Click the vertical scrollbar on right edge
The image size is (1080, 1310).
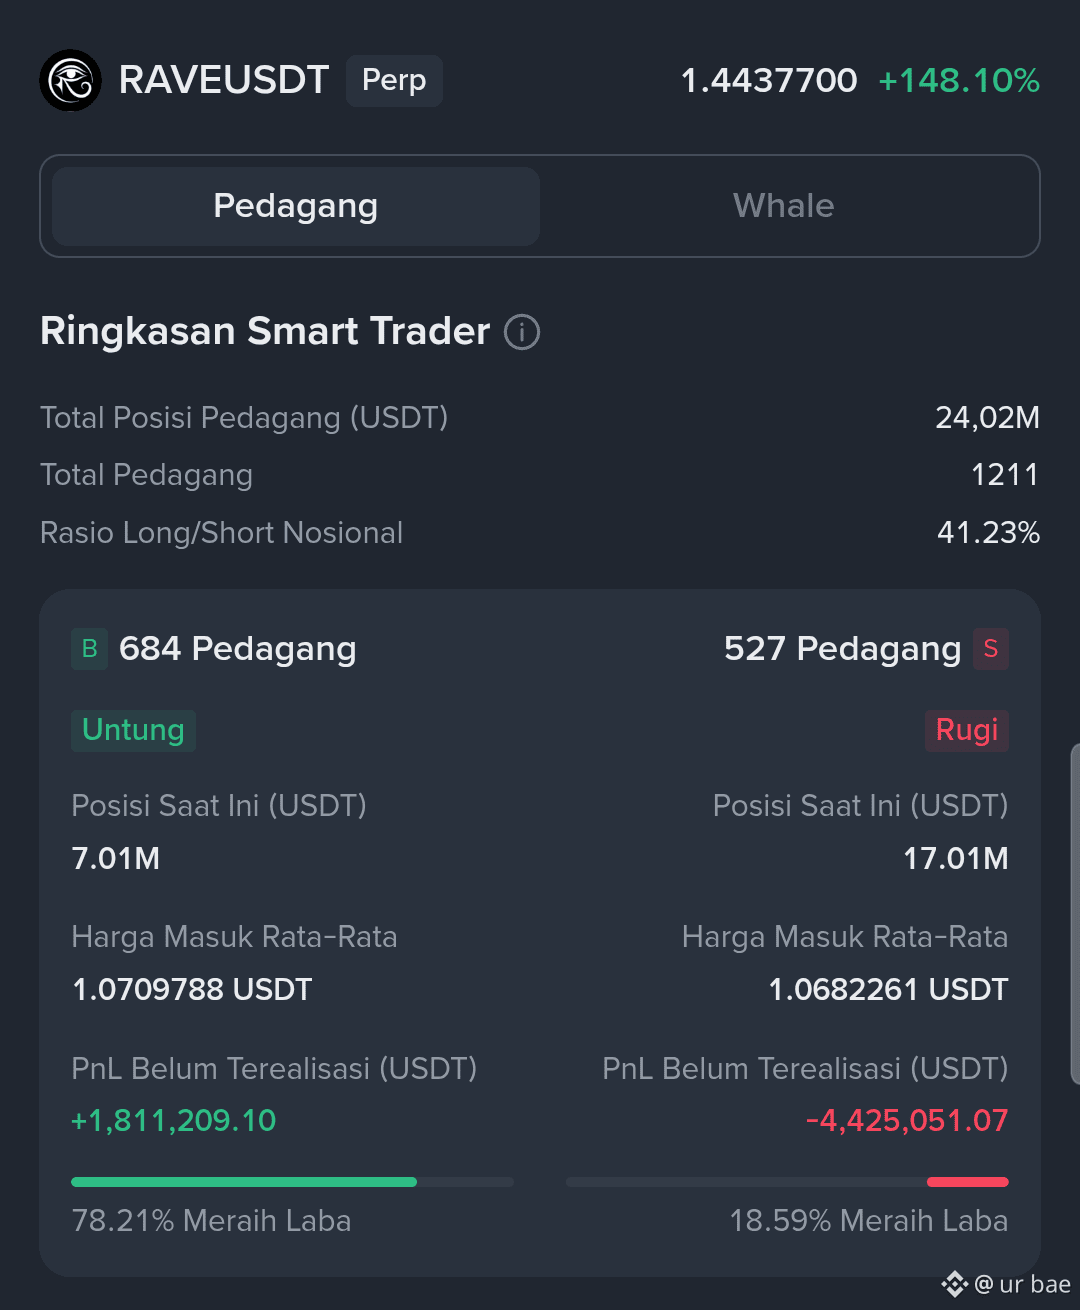[x=1075, y=914]
